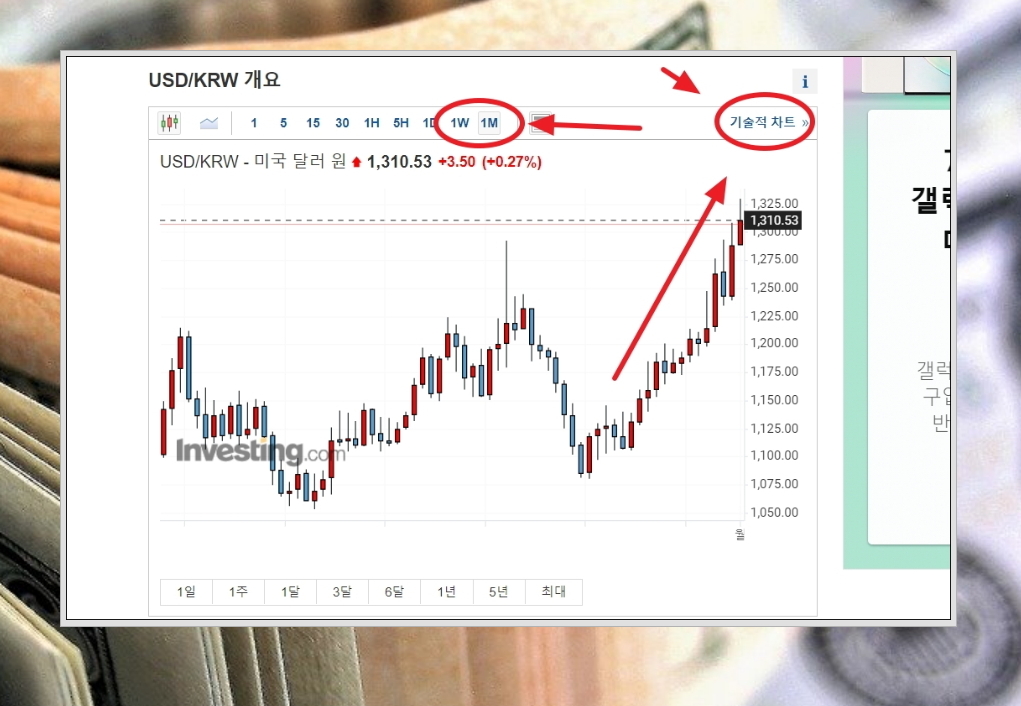
Task: Click the 1,200.00 axis label
Action: click(774, 343)
